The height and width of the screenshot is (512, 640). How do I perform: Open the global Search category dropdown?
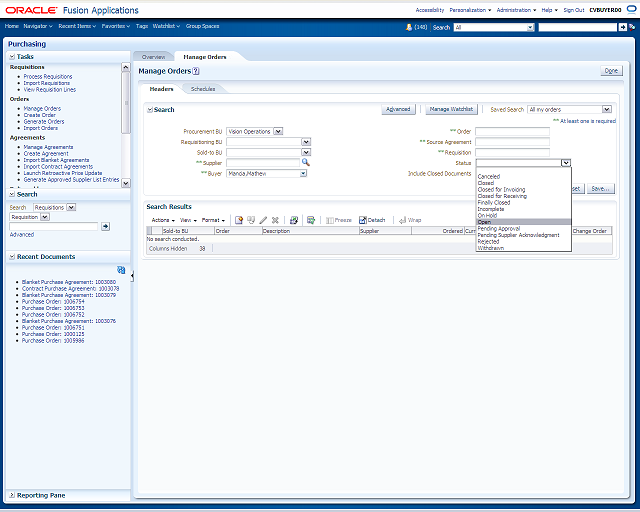pyautogui.click(x=530, y=27)
